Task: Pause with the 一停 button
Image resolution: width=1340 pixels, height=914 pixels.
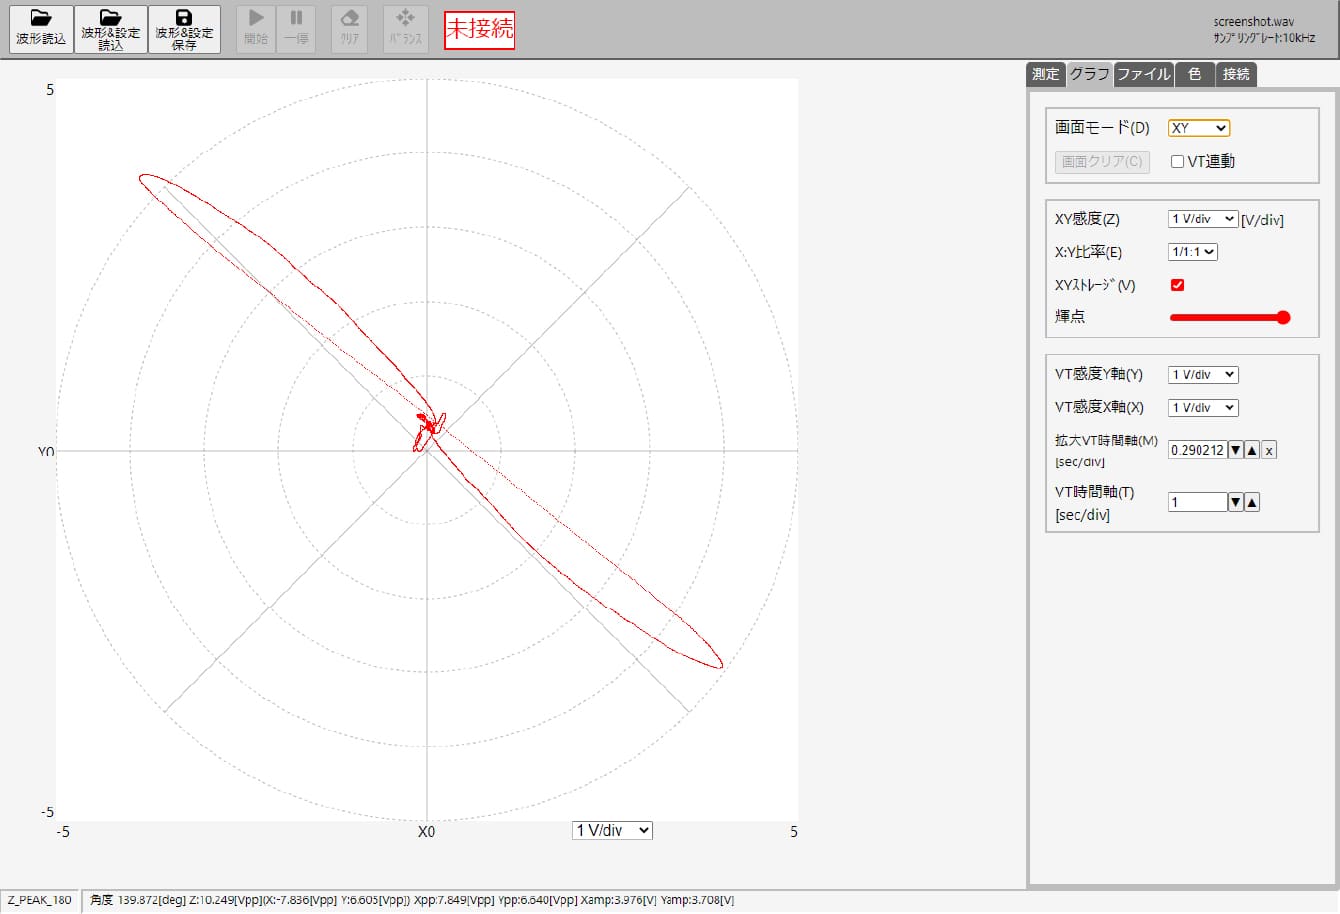Action: [296, 29]
